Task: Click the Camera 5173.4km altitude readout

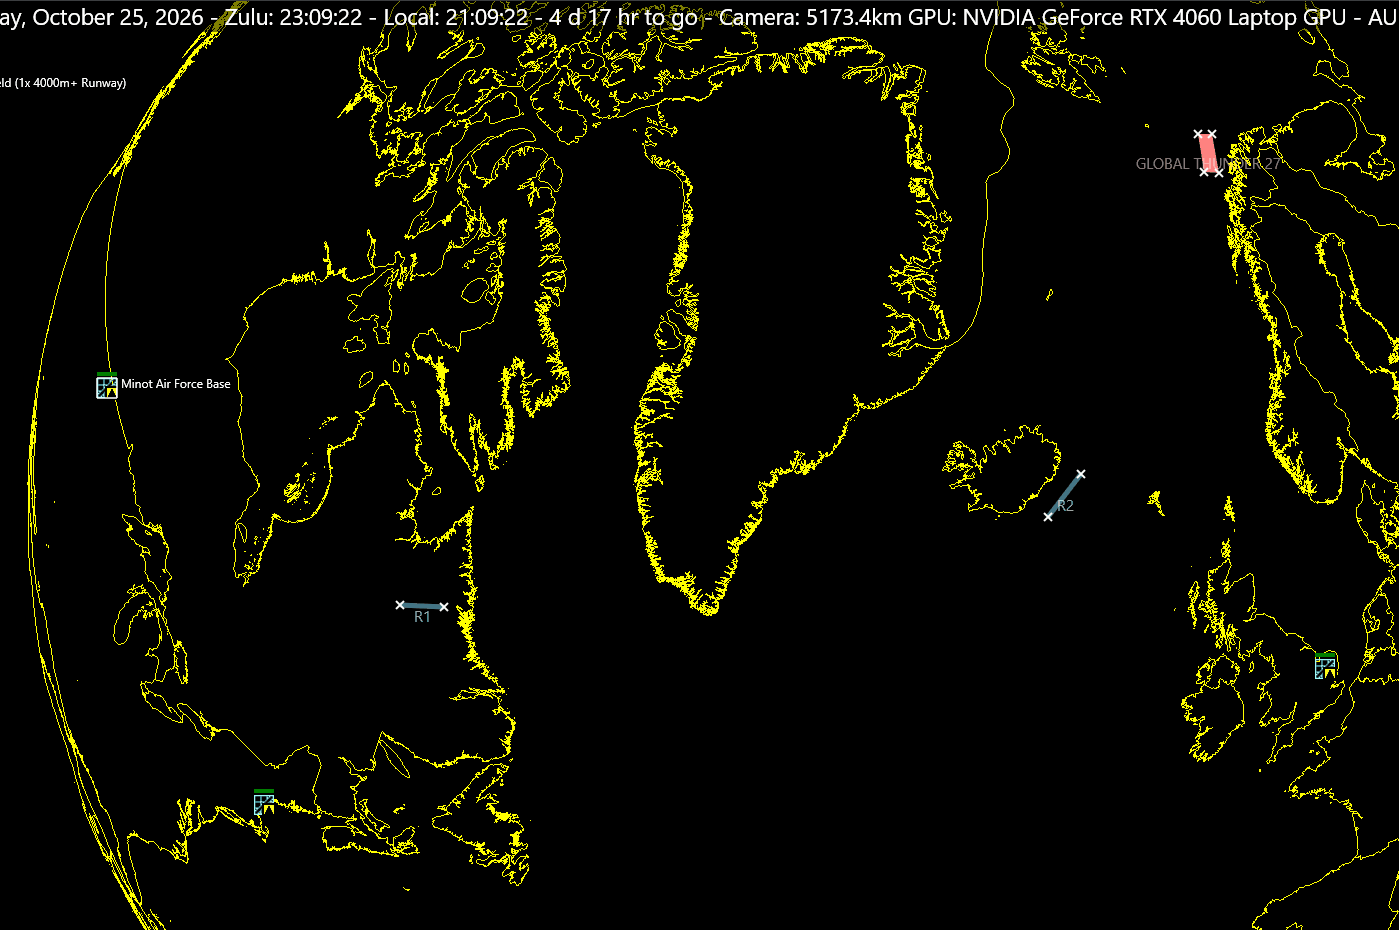Action: click(812, 17)
